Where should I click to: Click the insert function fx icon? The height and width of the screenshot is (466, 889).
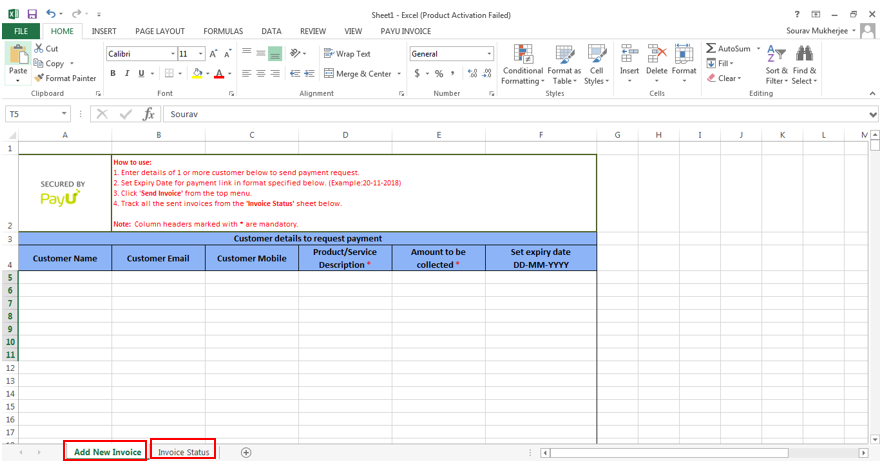coord(149,114)
